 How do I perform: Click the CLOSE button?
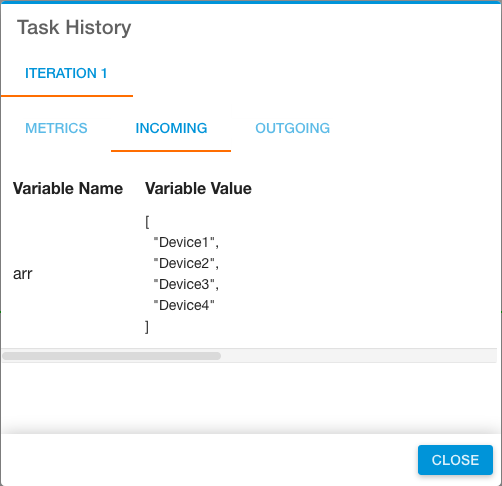(x=455, y=460)
